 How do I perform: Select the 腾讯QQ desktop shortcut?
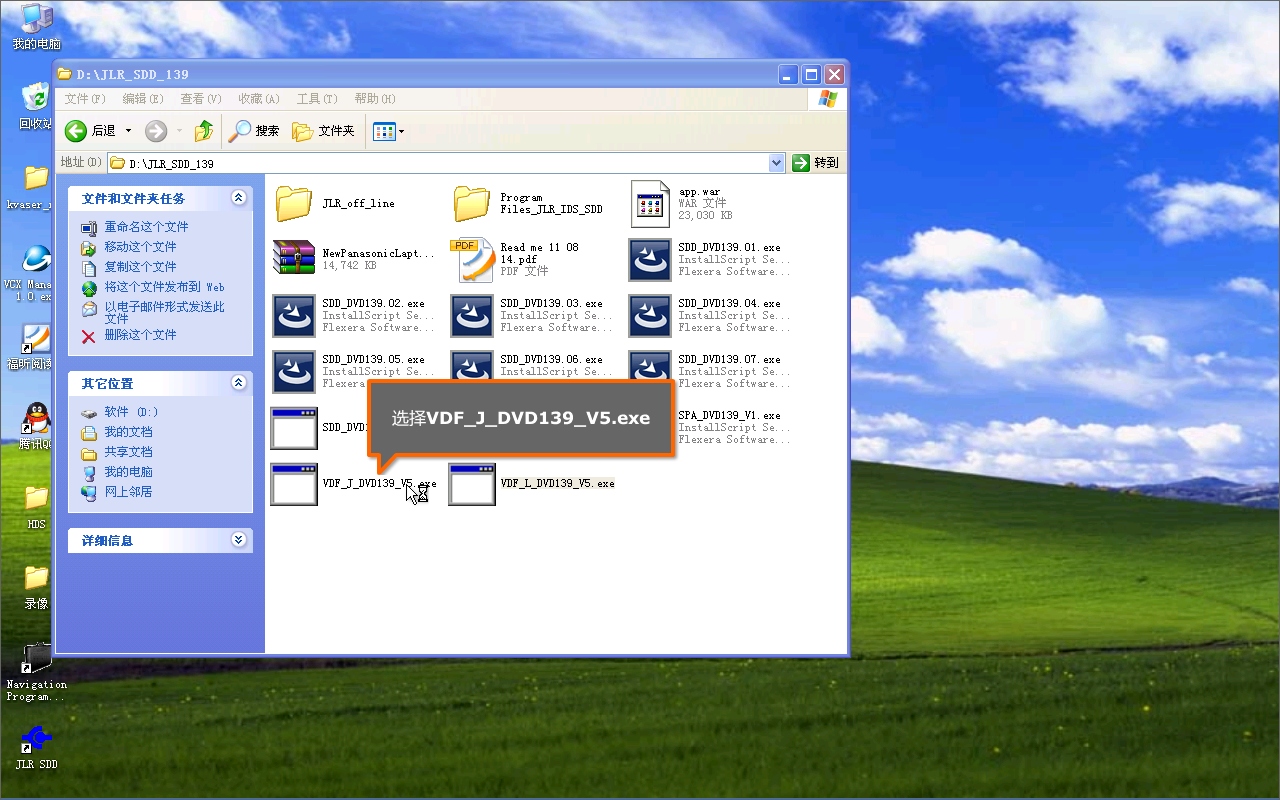click(36, 420)
